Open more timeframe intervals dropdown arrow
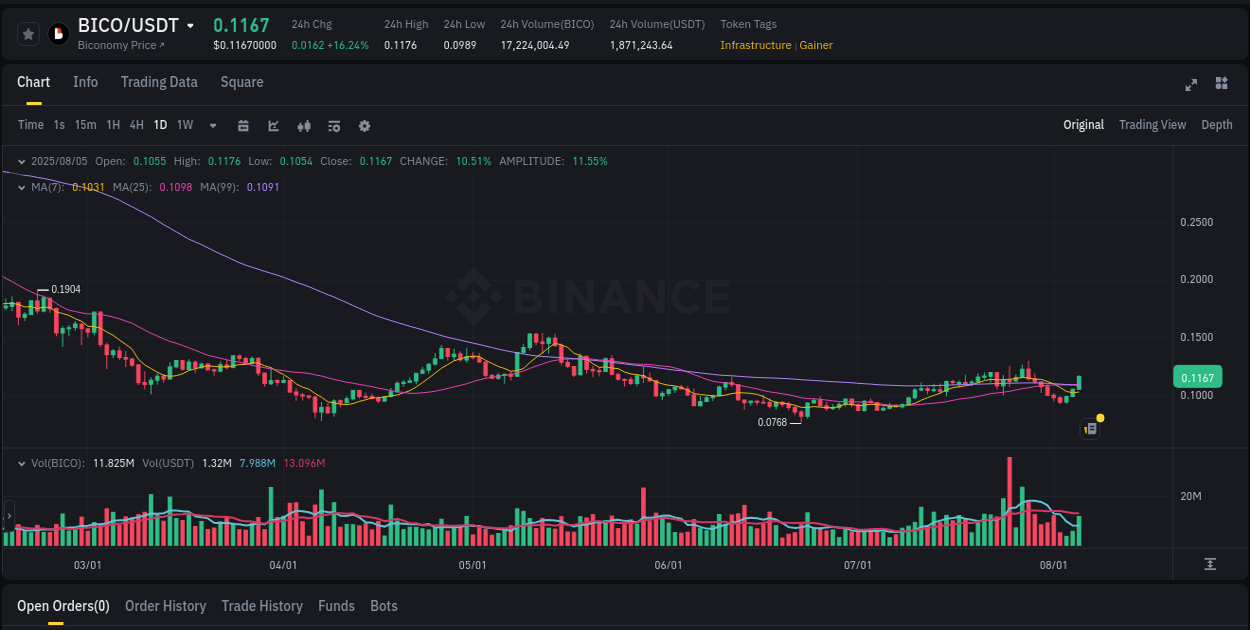The image size is (1250, 630). coord(212,126)
